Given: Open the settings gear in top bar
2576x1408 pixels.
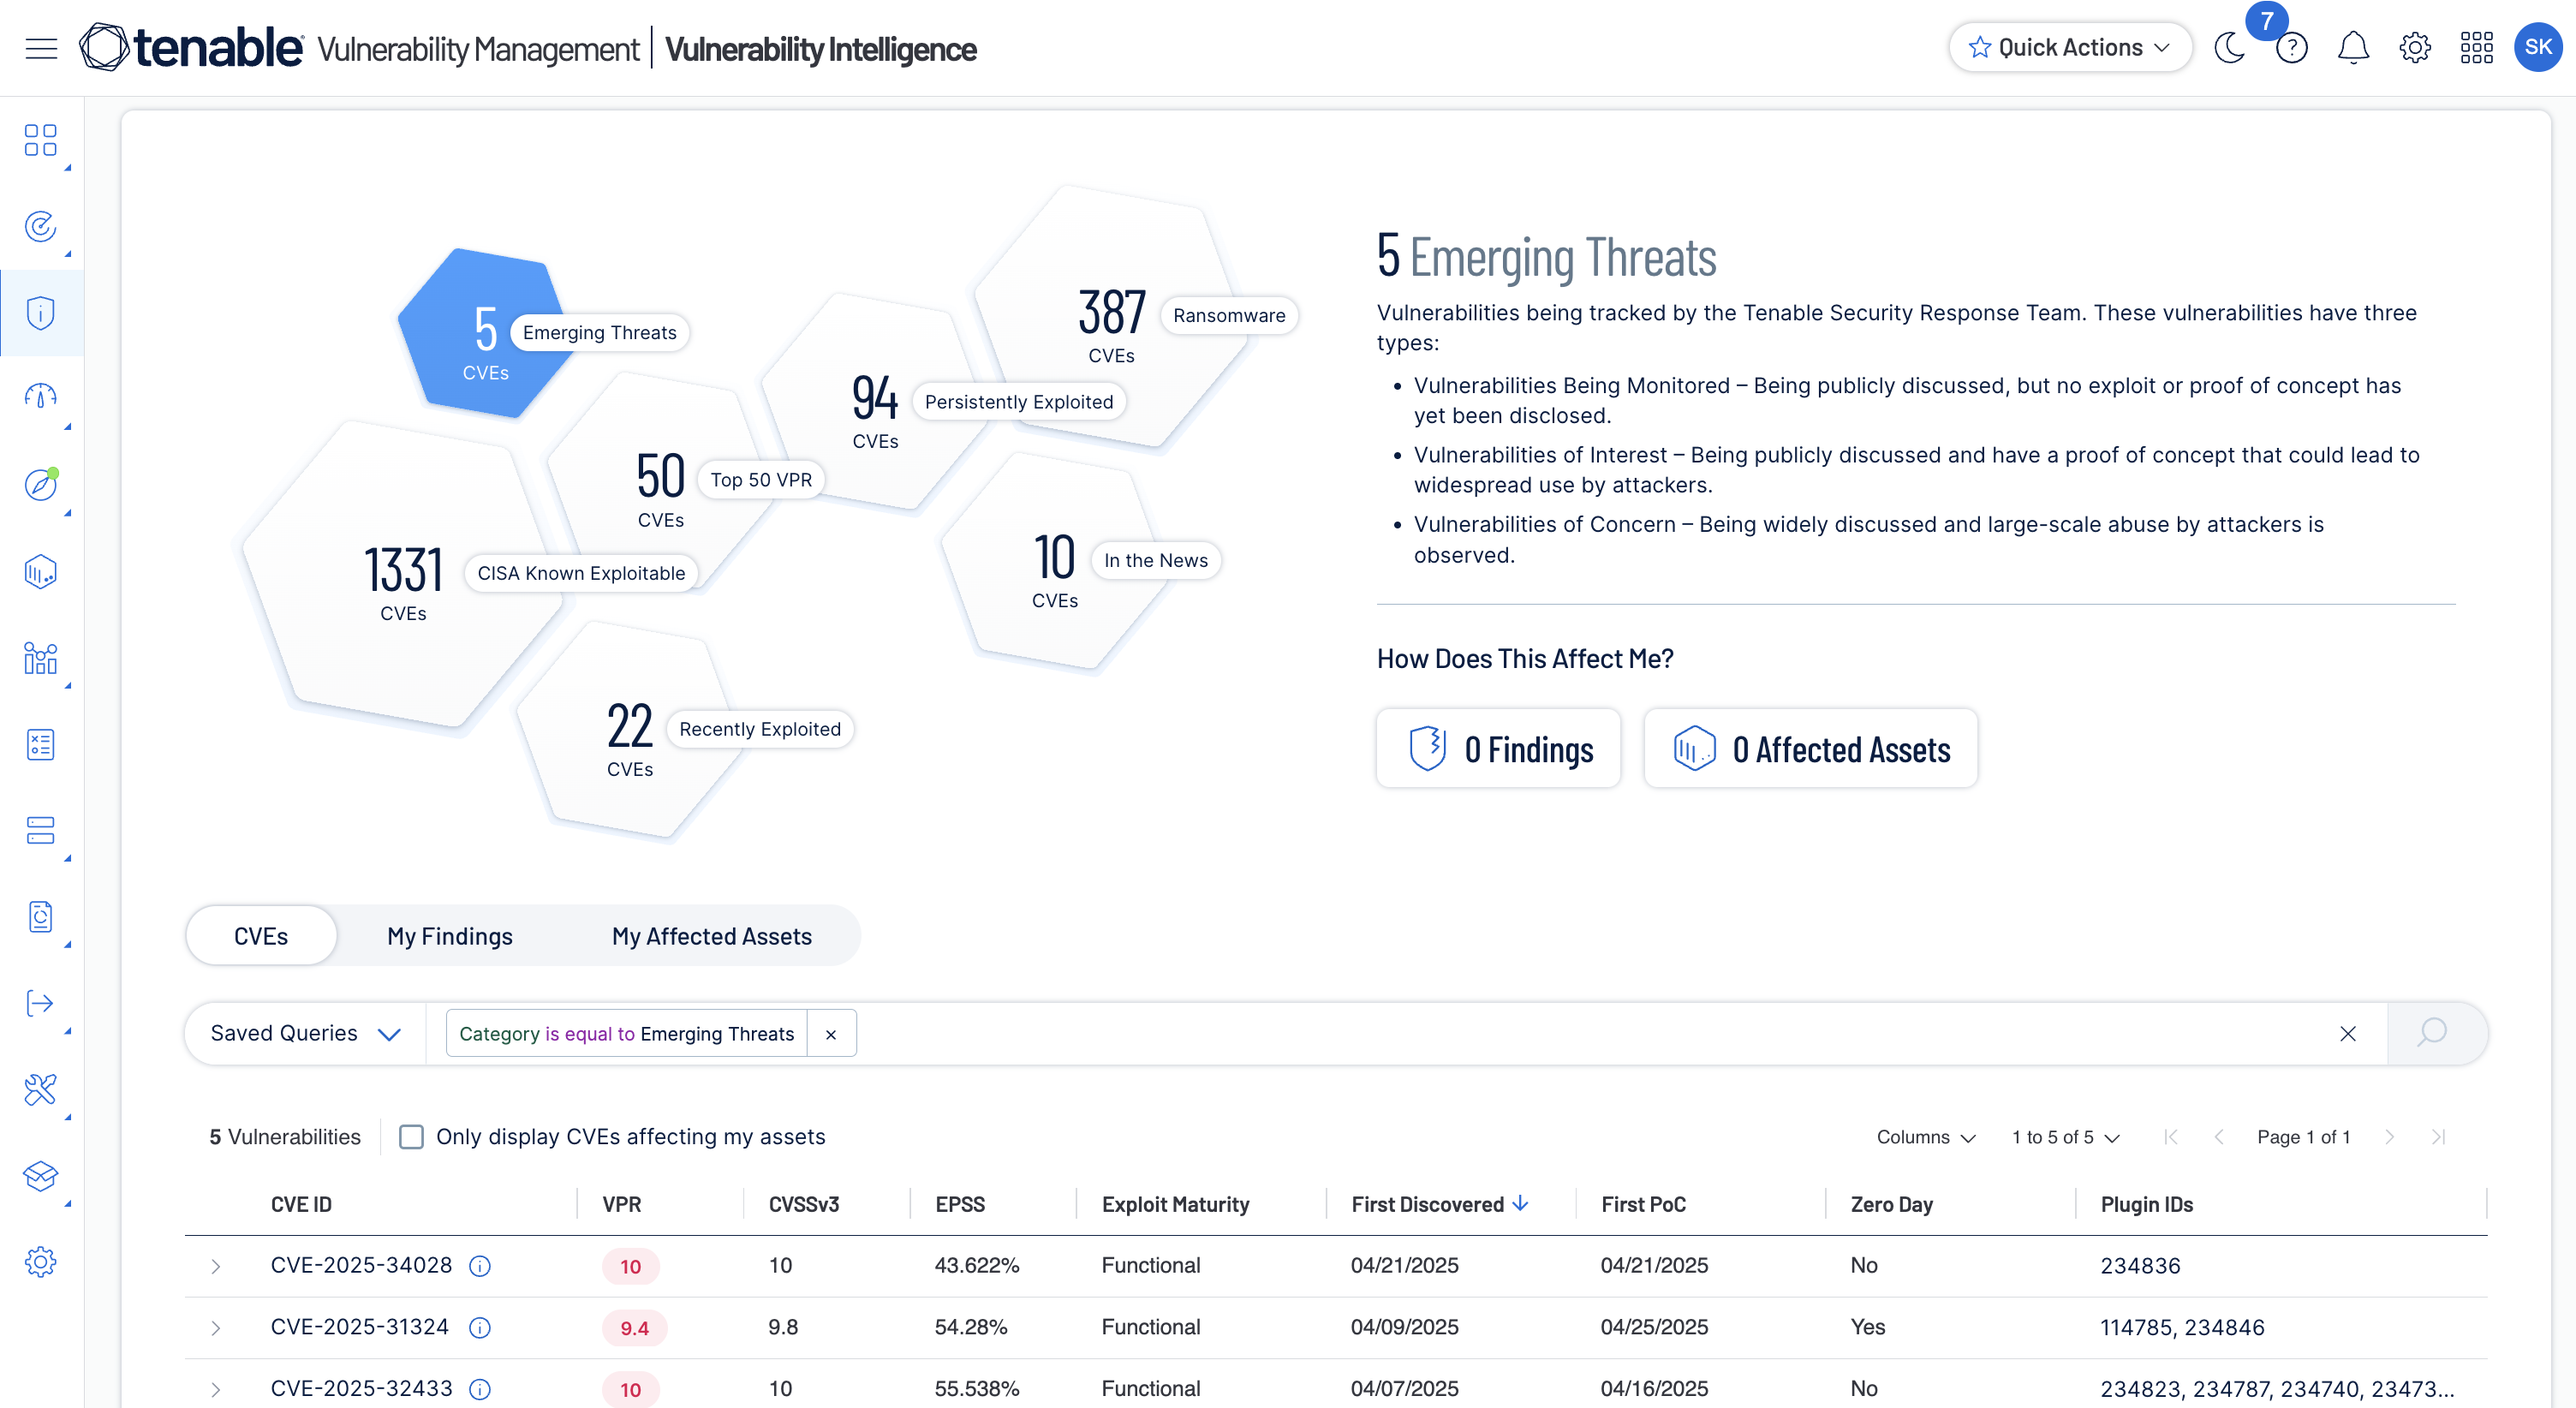Looking at the screenshot, I should pos(2414,48).
